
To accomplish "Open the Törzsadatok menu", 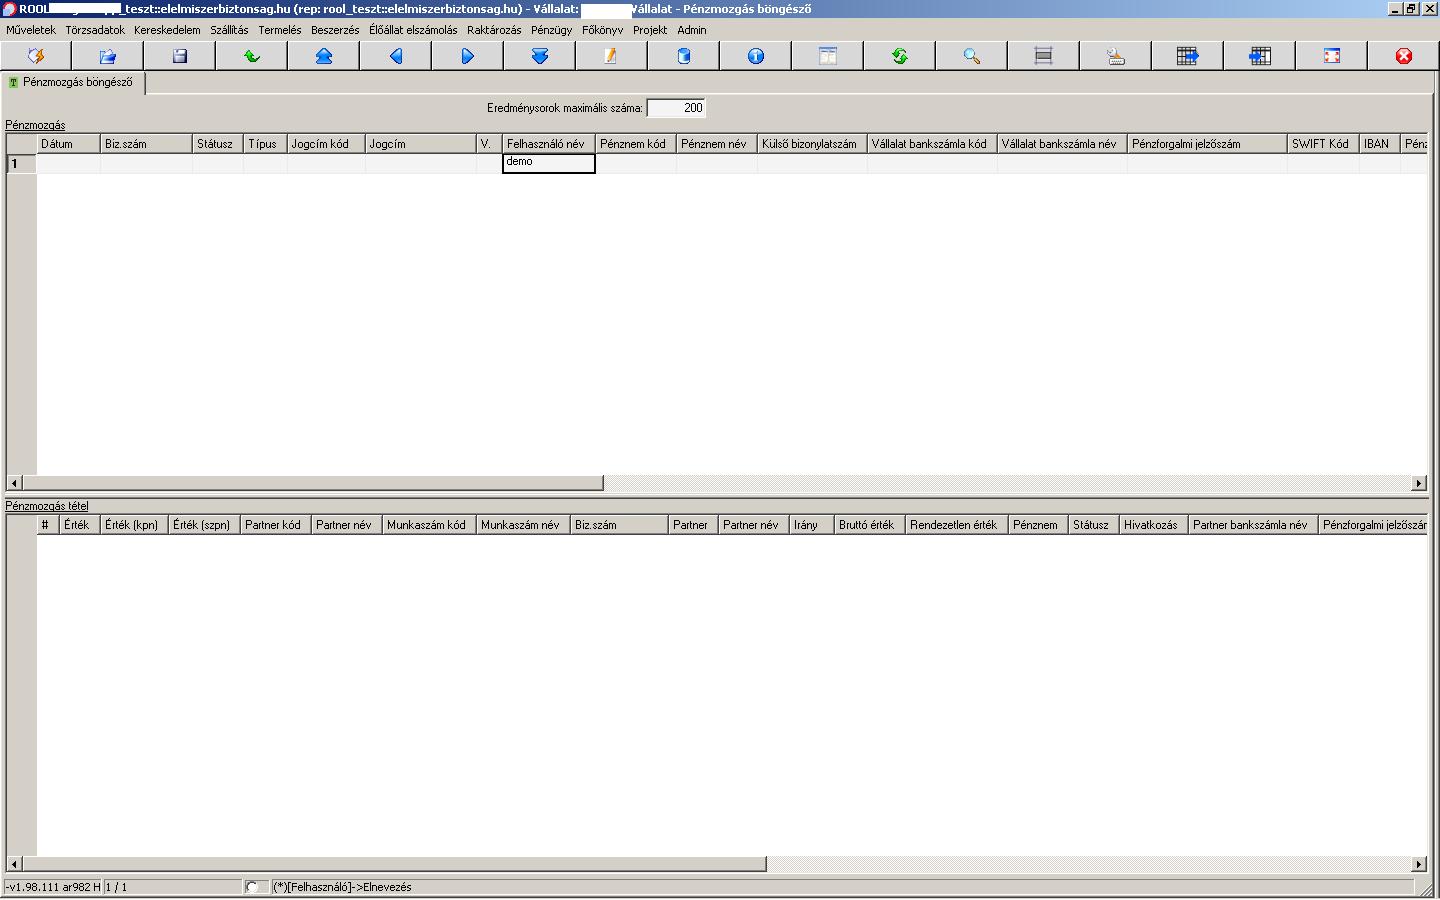I will point(95,30).
